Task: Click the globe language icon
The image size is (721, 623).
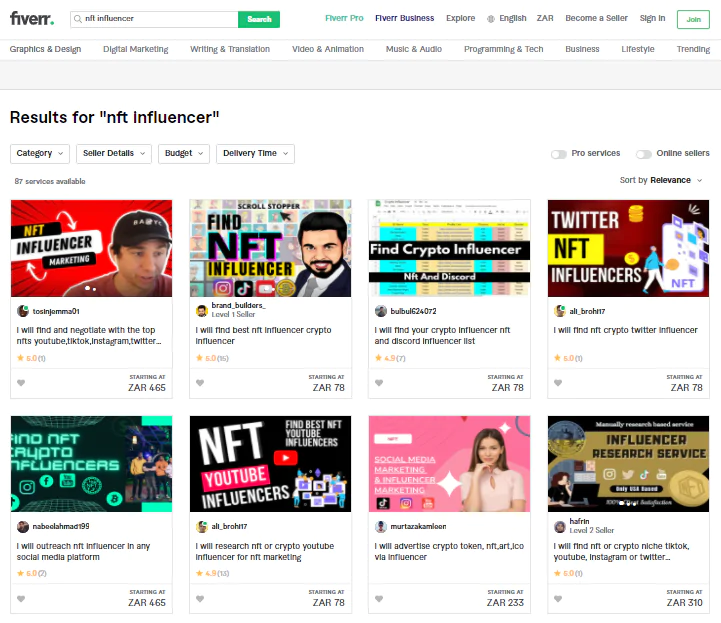Action: [491, 19]
